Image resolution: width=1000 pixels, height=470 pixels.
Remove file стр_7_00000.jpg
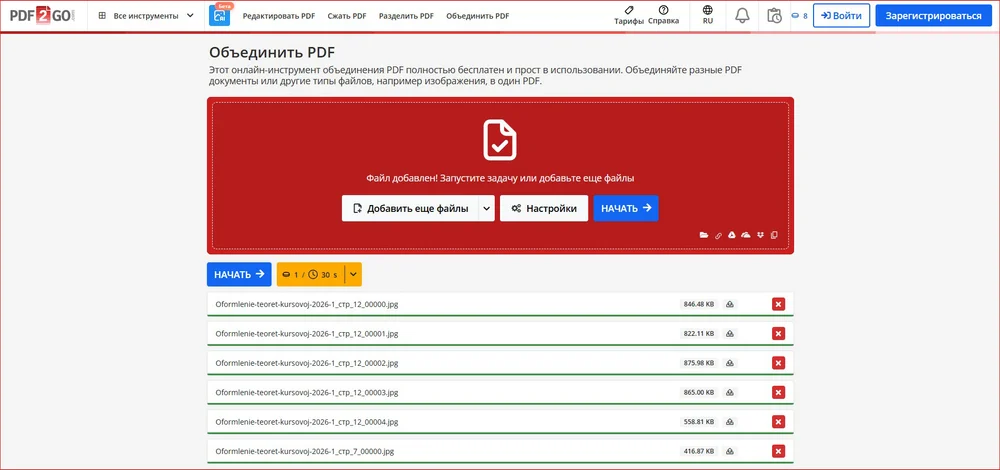click(778, 451)
